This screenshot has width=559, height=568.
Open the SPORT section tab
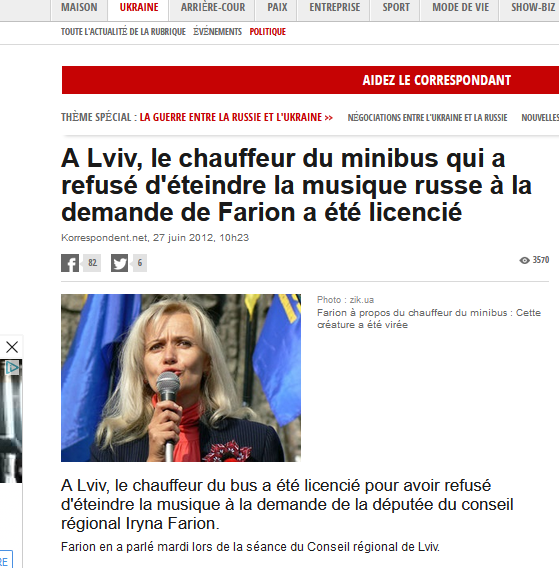point(396,7)
